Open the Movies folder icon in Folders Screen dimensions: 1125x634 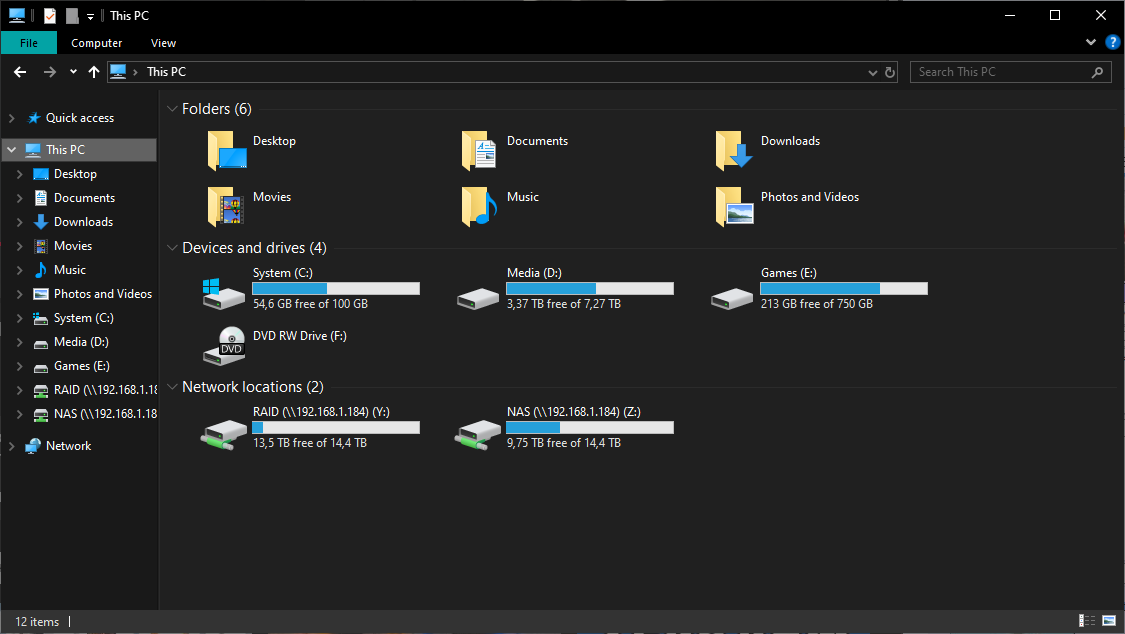click(226, 206)
